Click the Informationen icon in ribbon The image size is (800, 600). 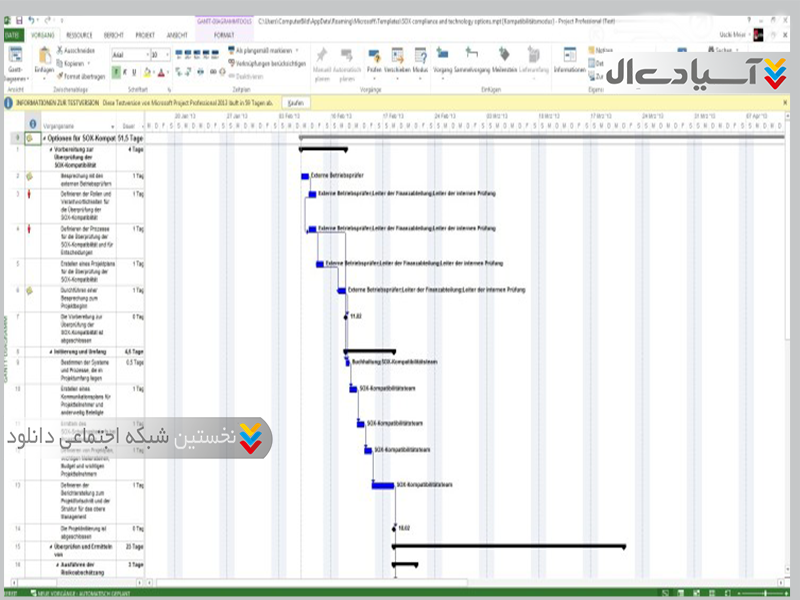(569, 62)
